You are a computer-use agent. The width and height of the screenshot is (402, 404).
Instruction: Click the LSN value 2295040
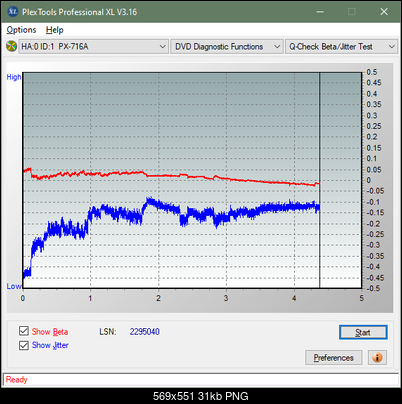[145, 332]
